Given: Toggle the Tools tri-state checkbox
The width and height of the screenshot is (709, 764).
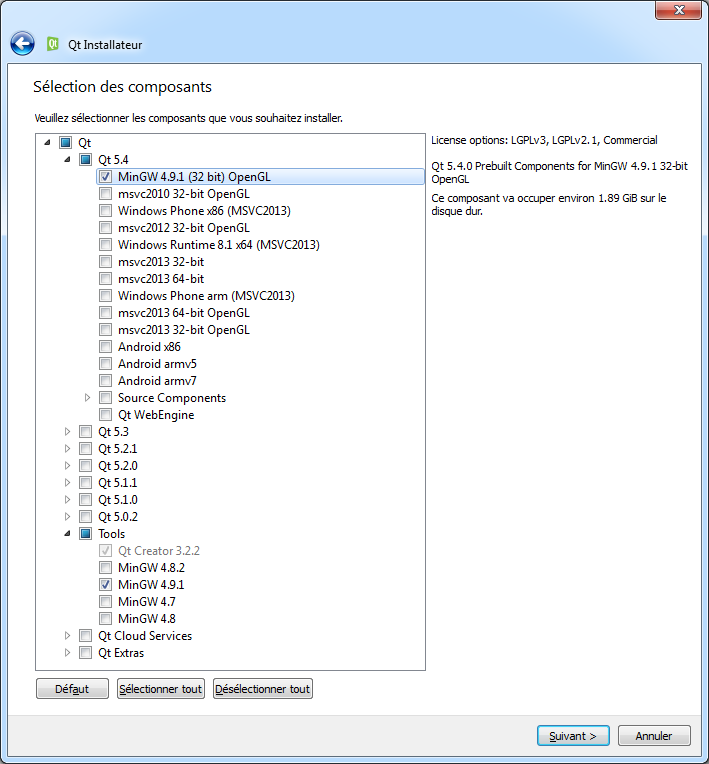Looking at the screenshot, I should point(85,534).
